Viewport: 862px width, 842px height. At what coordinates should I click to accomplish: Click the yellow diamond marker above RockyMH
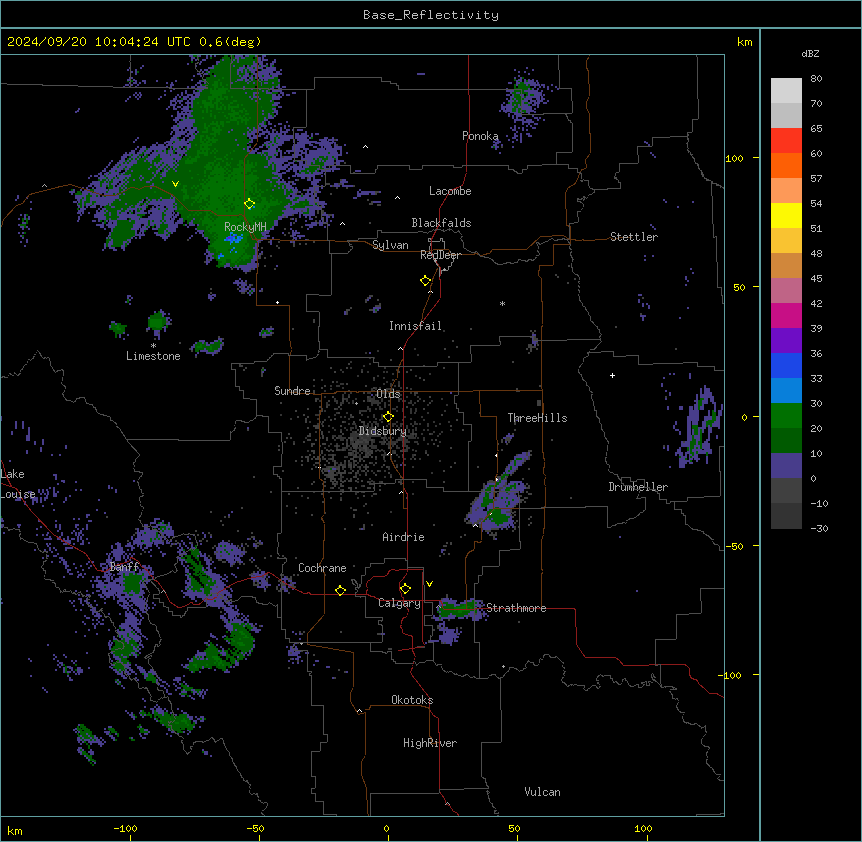(250, 204)
